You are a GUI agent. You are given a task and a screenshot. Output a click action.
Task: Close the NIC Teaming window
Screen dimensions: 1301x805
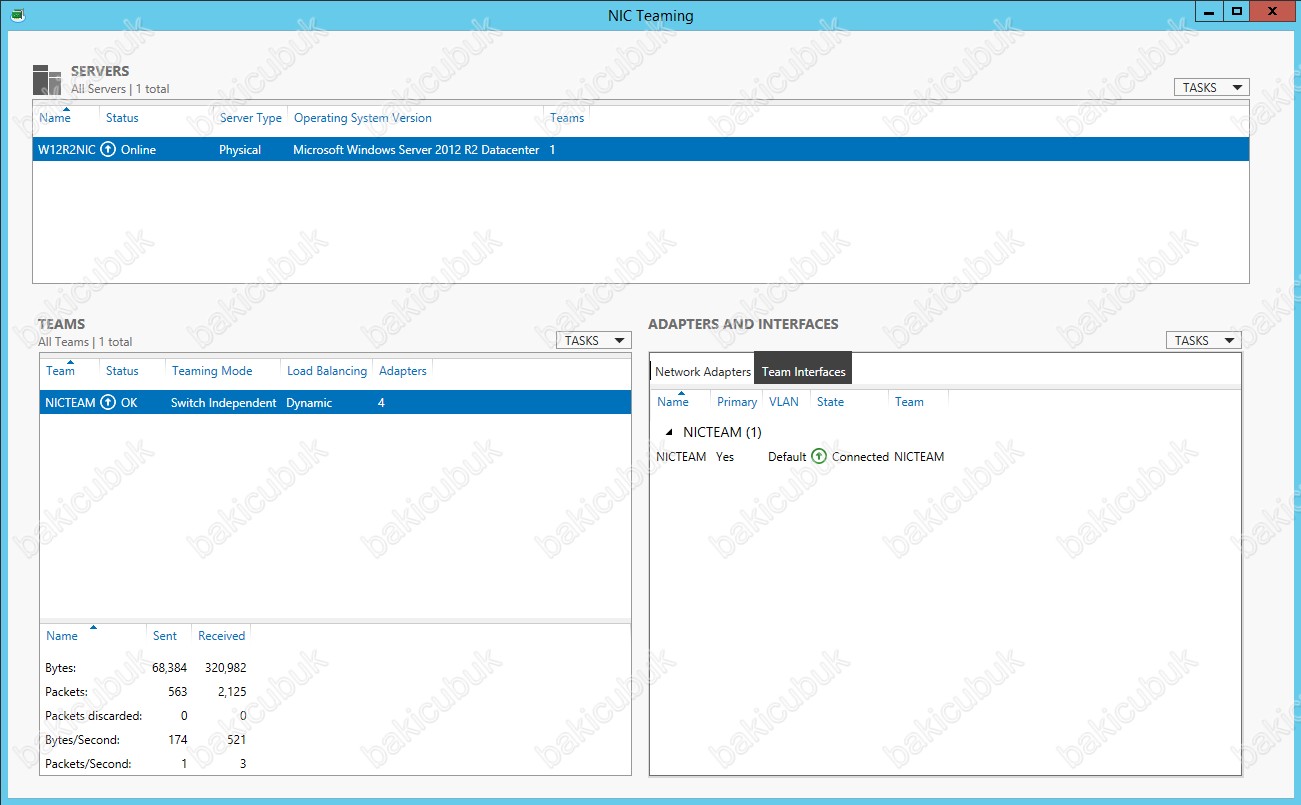click(x=1271, y=11)
